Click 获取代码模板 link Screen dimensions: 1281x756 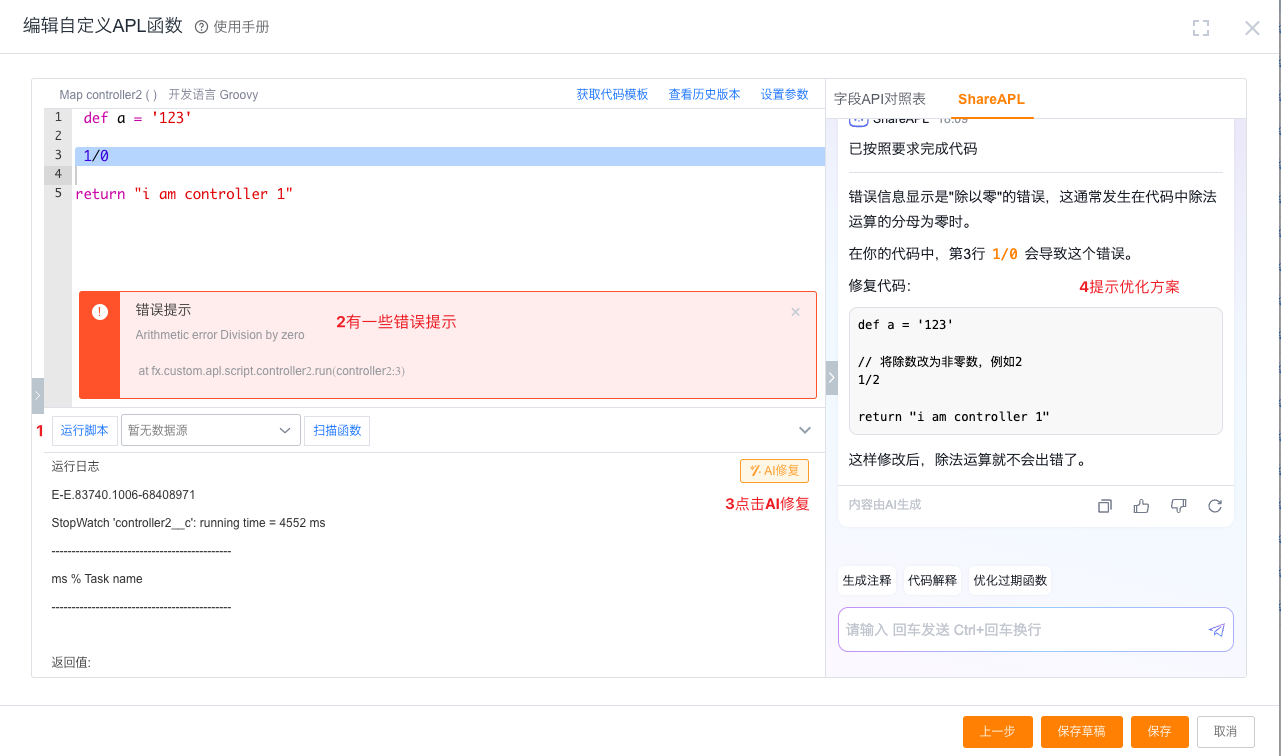tap(612, 95)
